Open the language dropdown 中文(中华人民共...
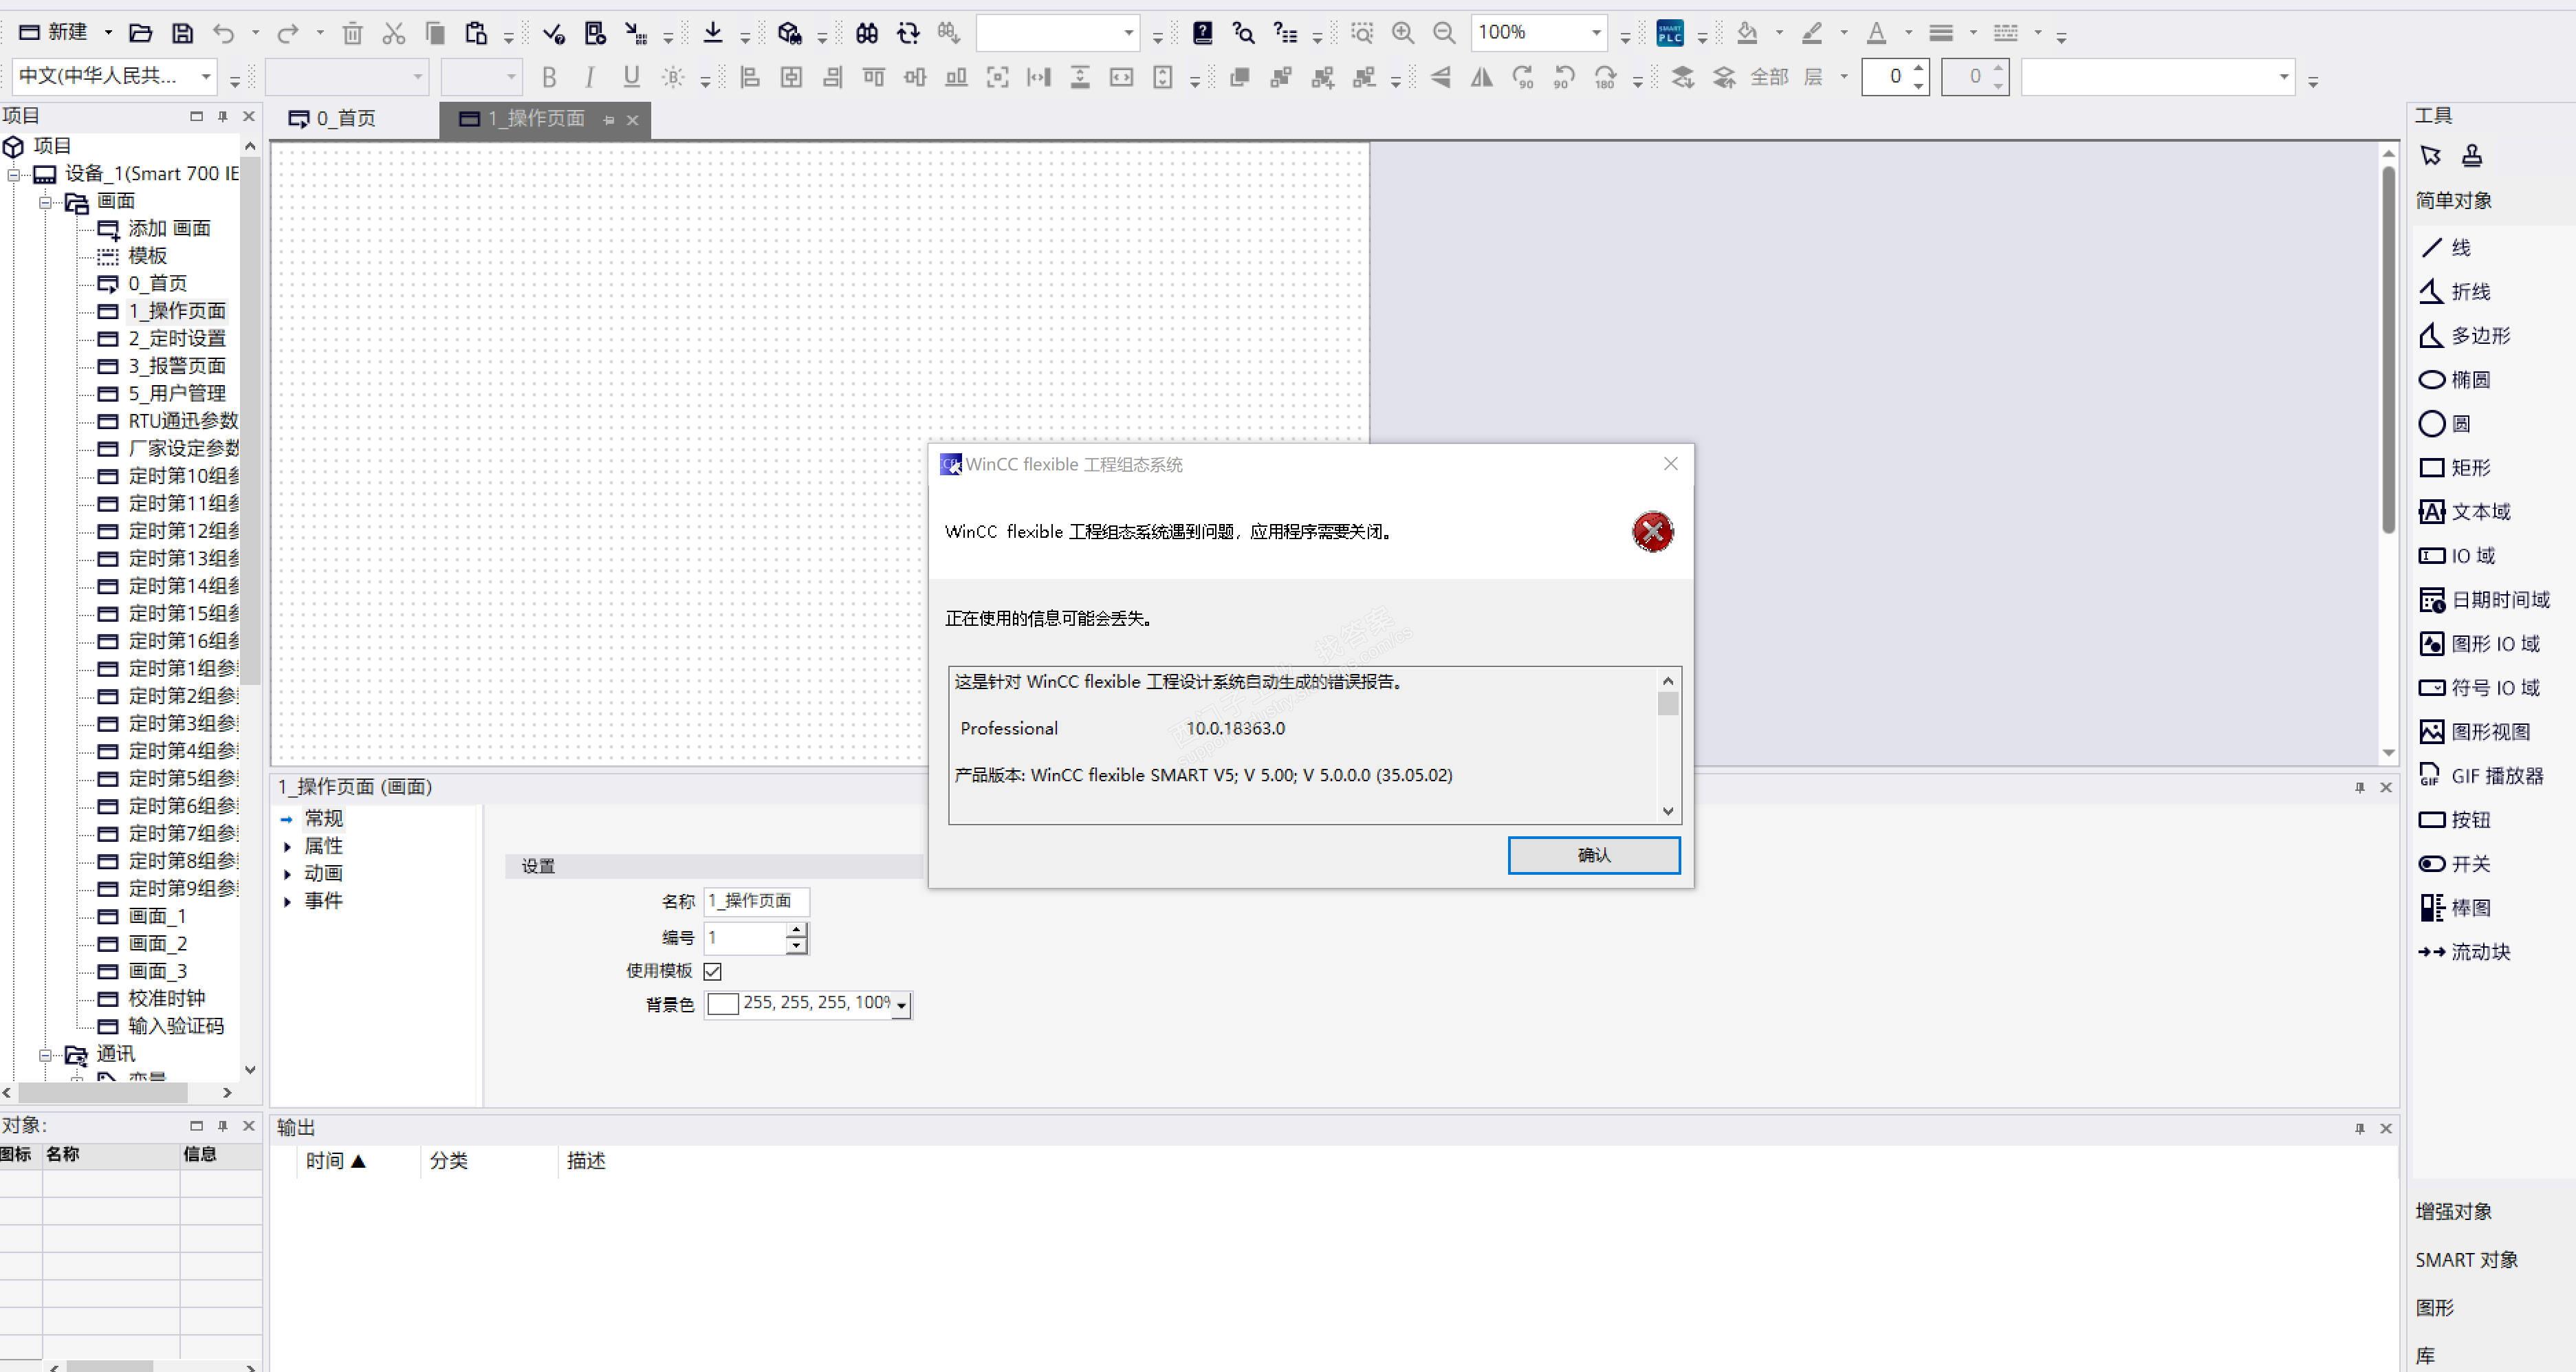 tap(205, 76)
